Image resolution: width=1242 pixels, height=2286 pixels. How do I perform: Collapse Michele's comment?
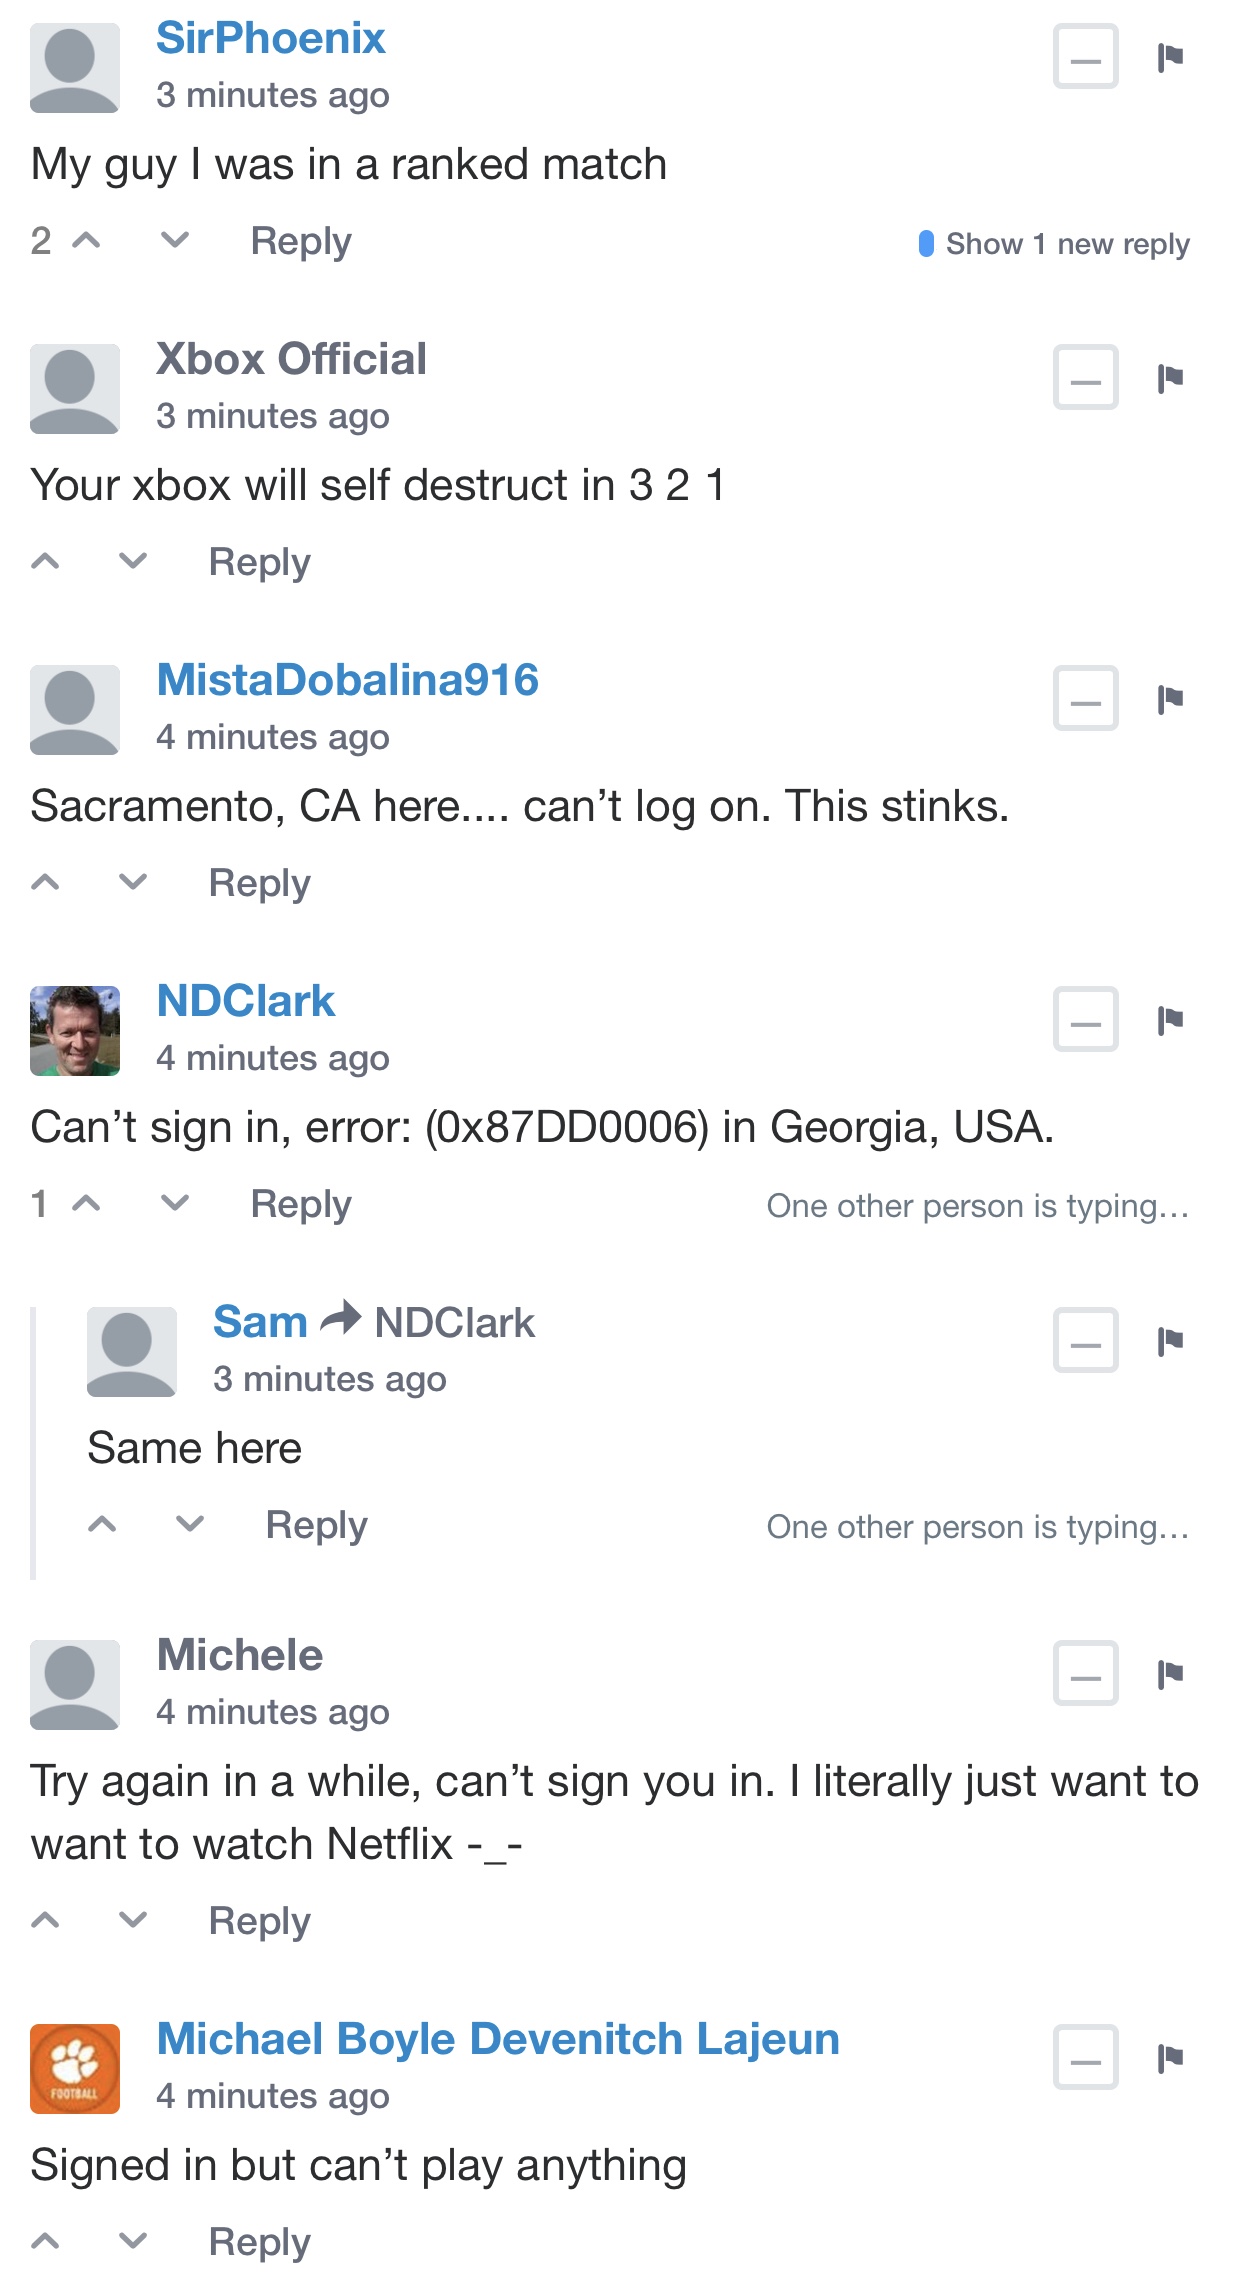coord(1085,1673)
